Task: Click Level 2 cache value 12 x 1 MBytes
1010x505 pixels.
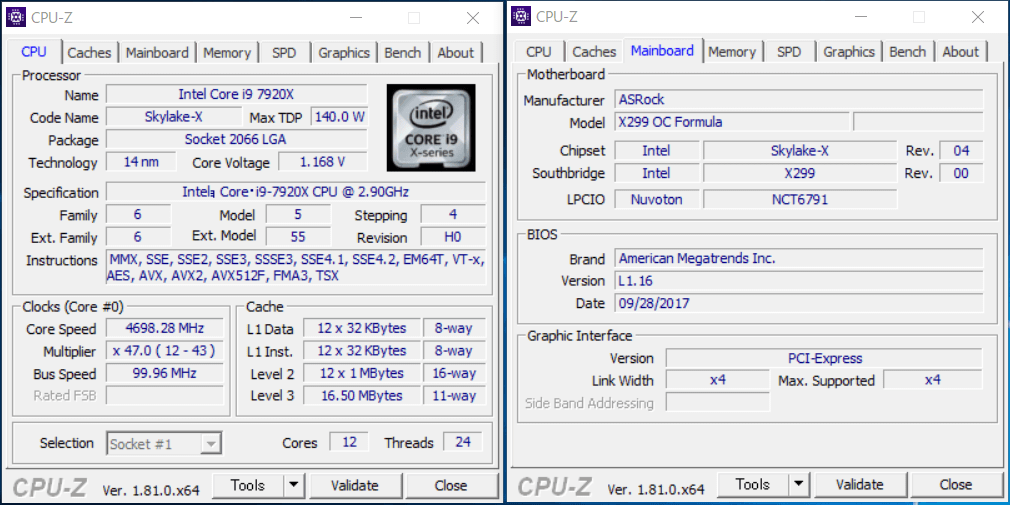Action: [x=361, y=373]
